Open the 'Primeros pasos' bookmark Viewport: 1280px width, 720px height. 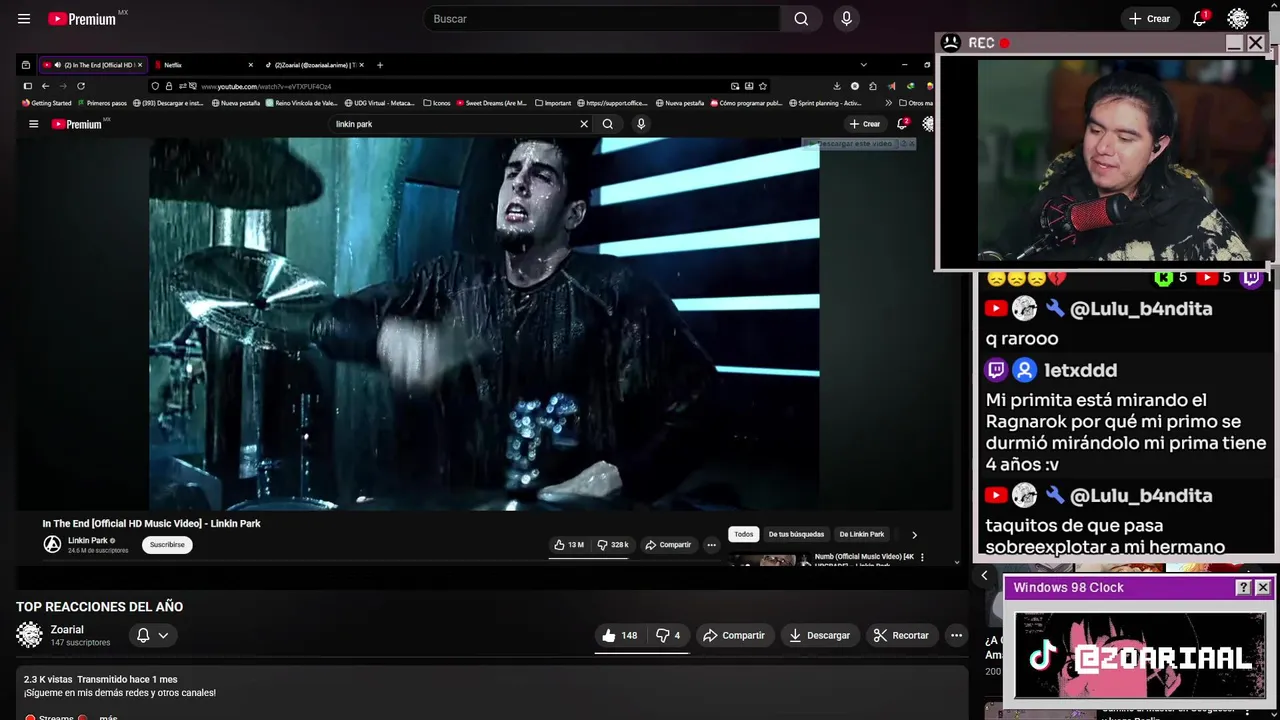tap(102, 103)
